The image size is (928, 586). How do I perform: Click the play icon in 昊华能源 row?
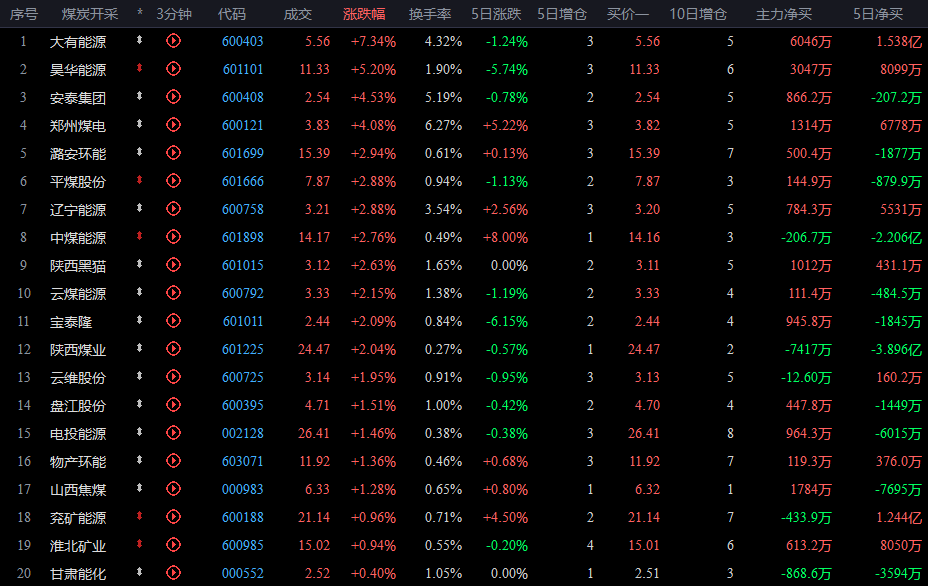pyautogui.click(x=173, y=69)
